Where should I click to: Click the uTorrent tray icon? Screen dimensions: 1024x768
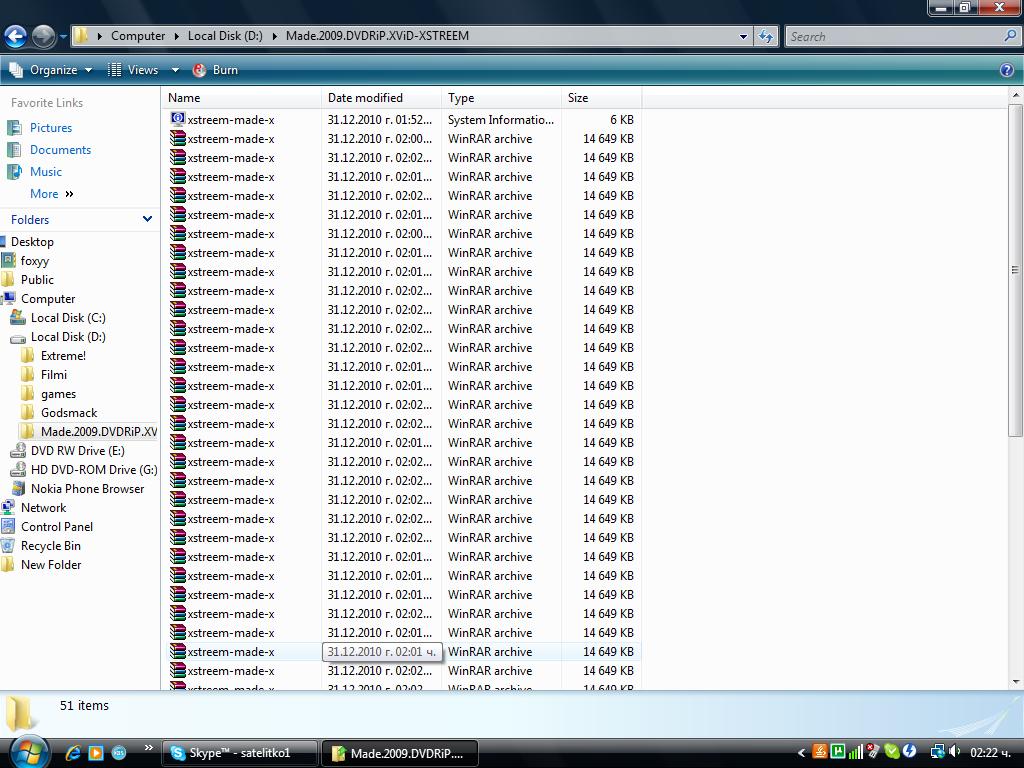pos(838,752)
